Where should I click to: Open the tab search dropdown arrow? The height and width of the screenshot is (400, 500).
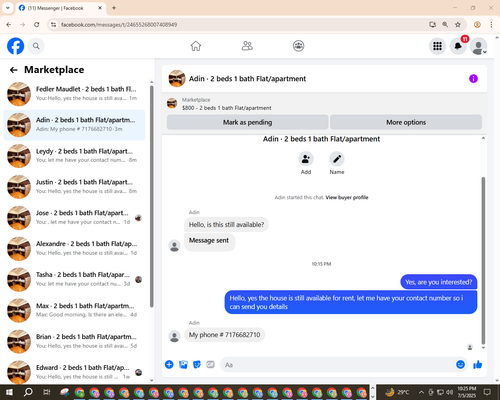coord(8,8)
